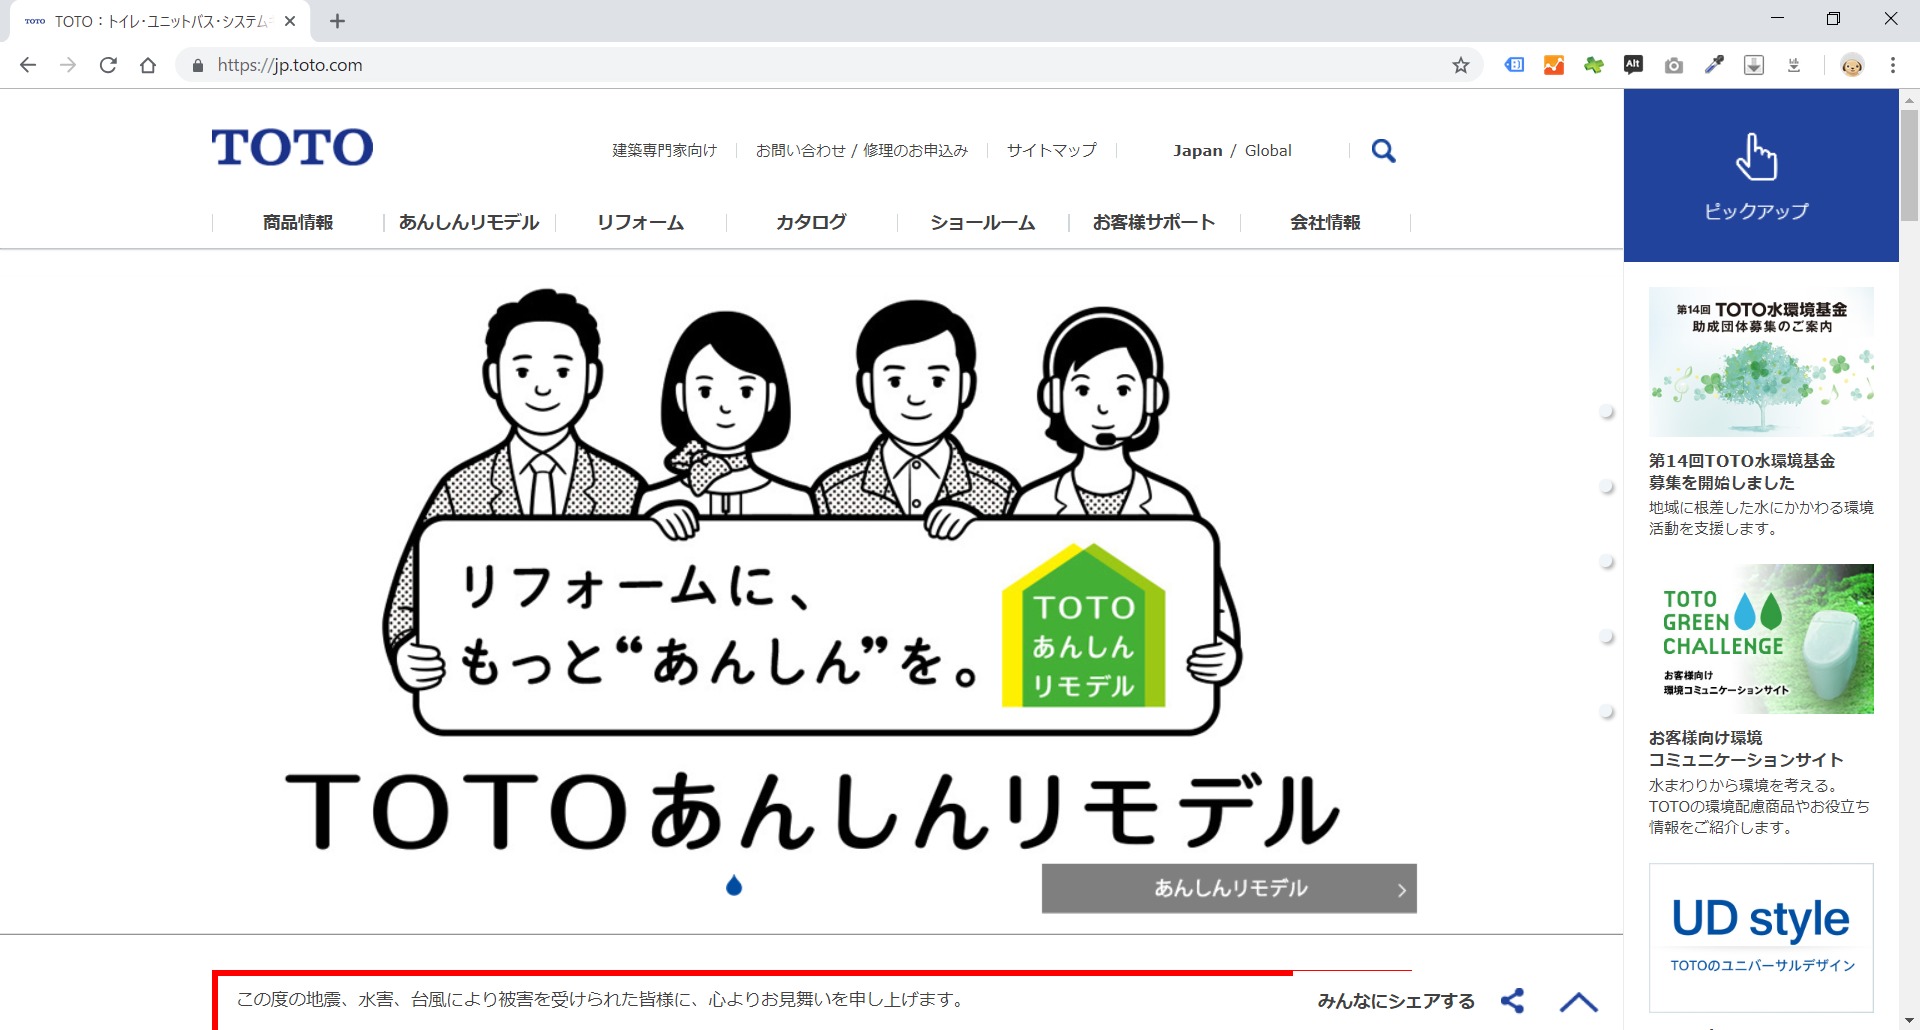The height and width of the screenshot is (1030, 1920).
Task: Click the site search magnifier icon
Action: pyautogui.click(x=1383, y=151)
